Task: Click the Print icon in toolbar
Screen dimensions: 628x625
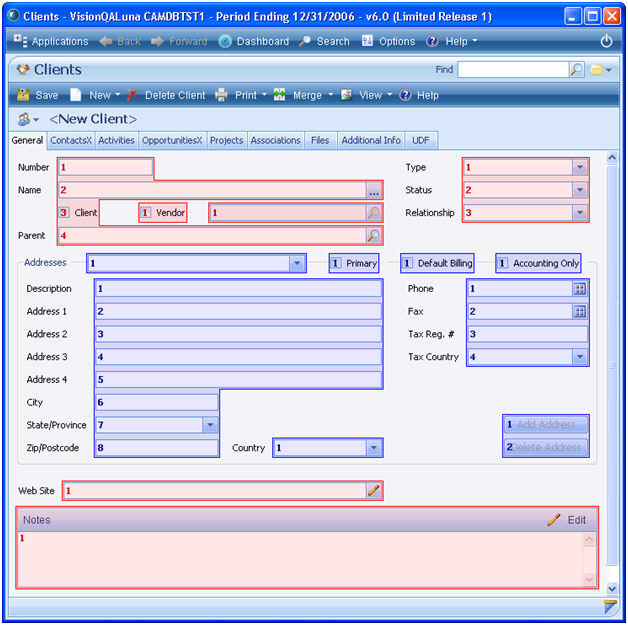Action: (222, 95)
